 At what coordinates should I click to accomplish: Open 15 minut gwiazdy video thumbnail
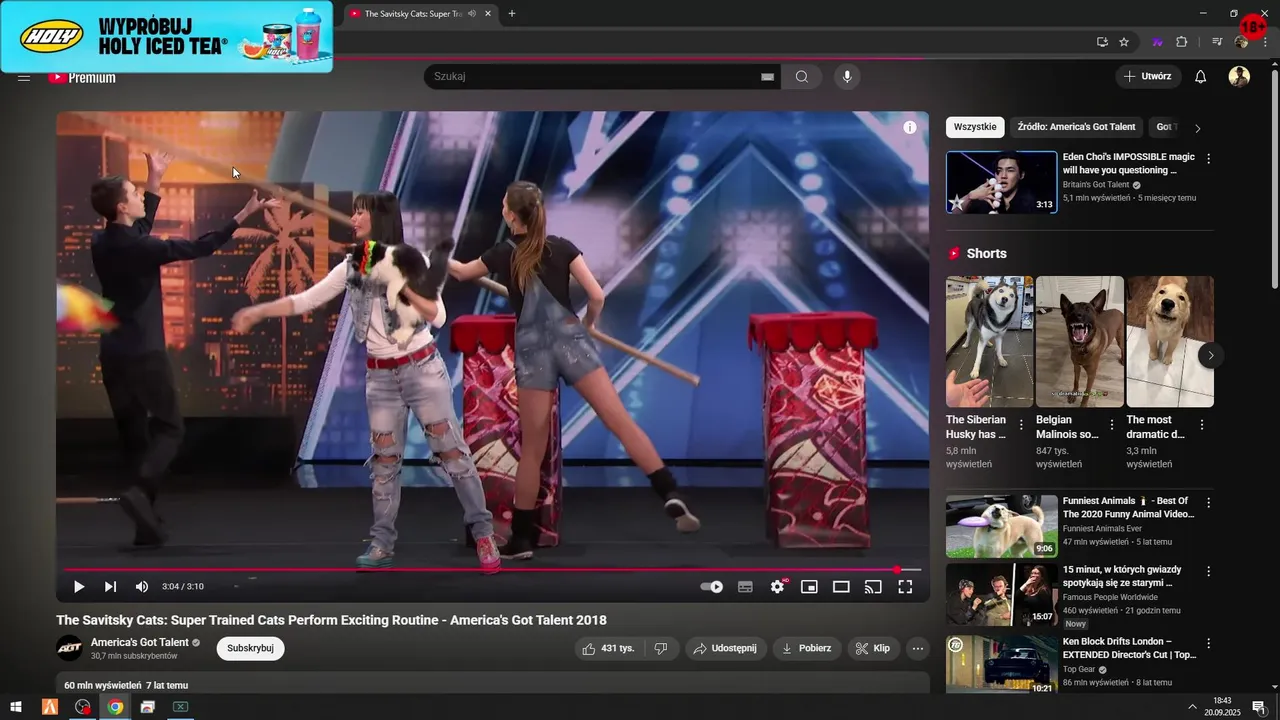pos(1001,595)
